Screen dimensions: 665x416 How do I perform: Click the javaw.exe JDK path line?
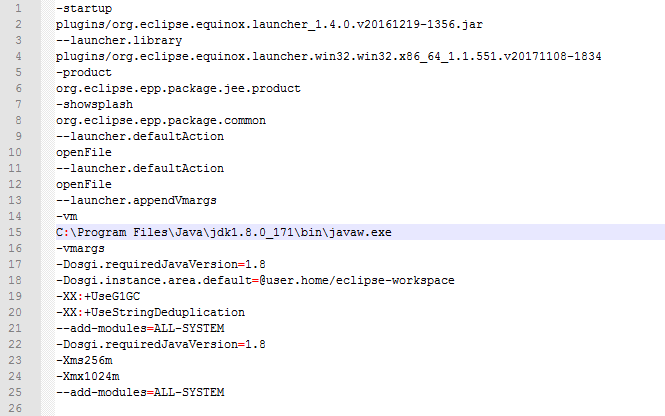pos(224,232)
